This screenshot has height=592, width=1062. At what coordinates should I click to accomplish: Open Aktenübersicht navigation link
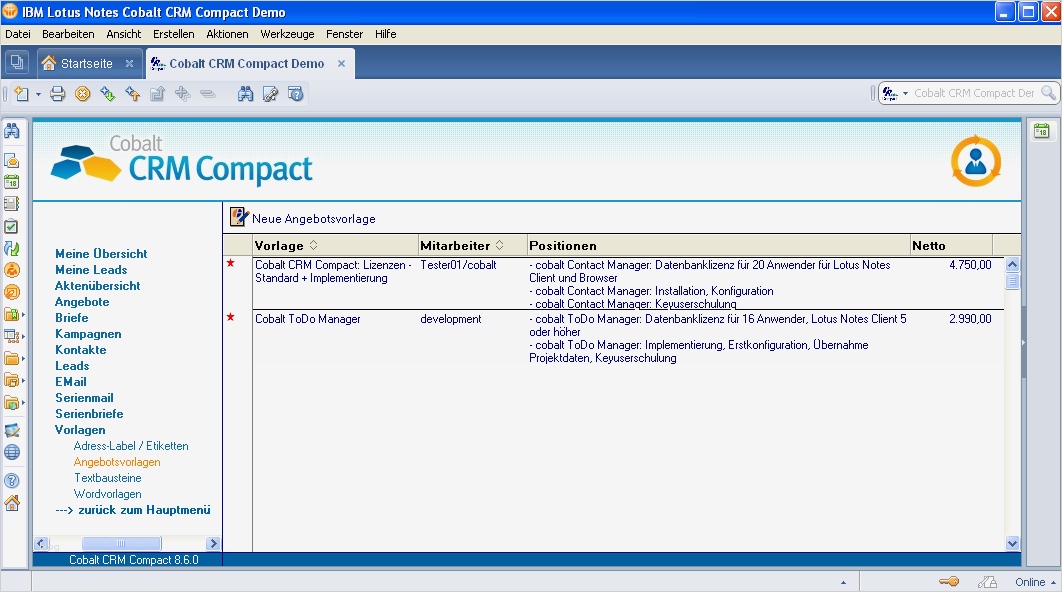pos(98,286)
